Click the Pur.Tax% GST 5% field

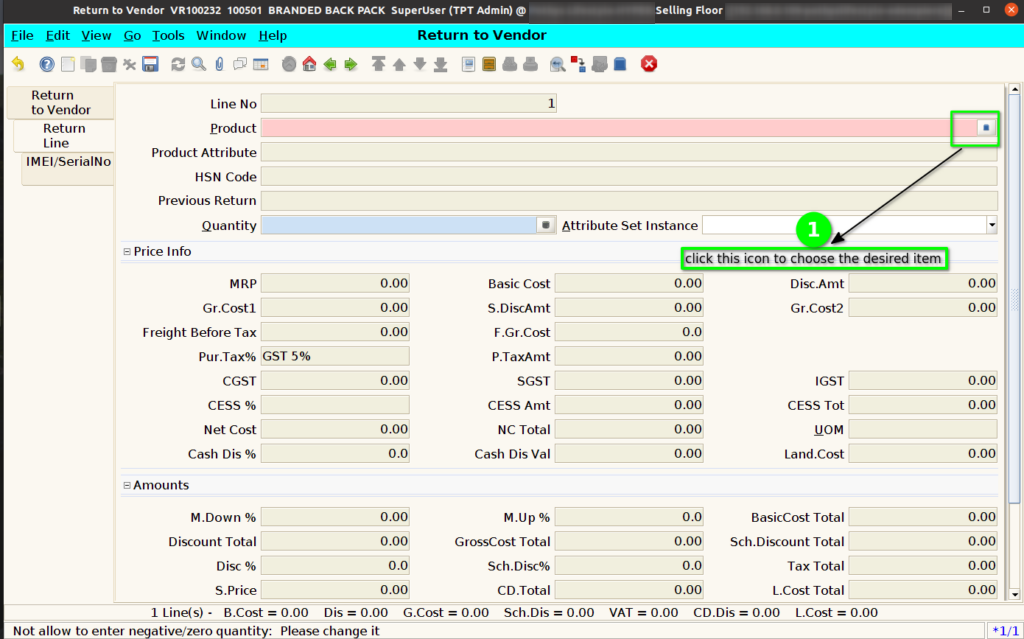335,356
